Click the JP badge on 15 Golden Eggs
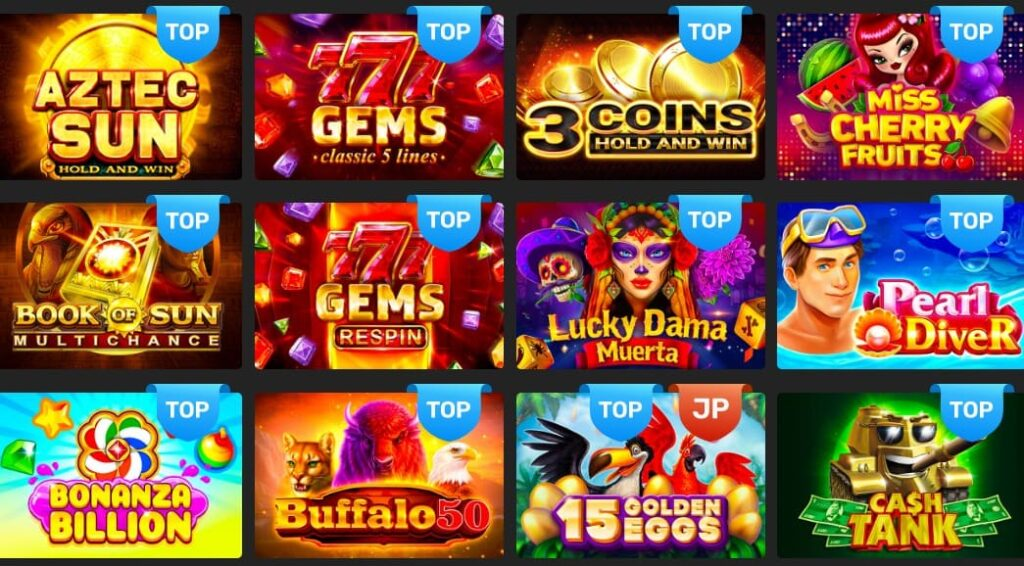 click(710, 411)
